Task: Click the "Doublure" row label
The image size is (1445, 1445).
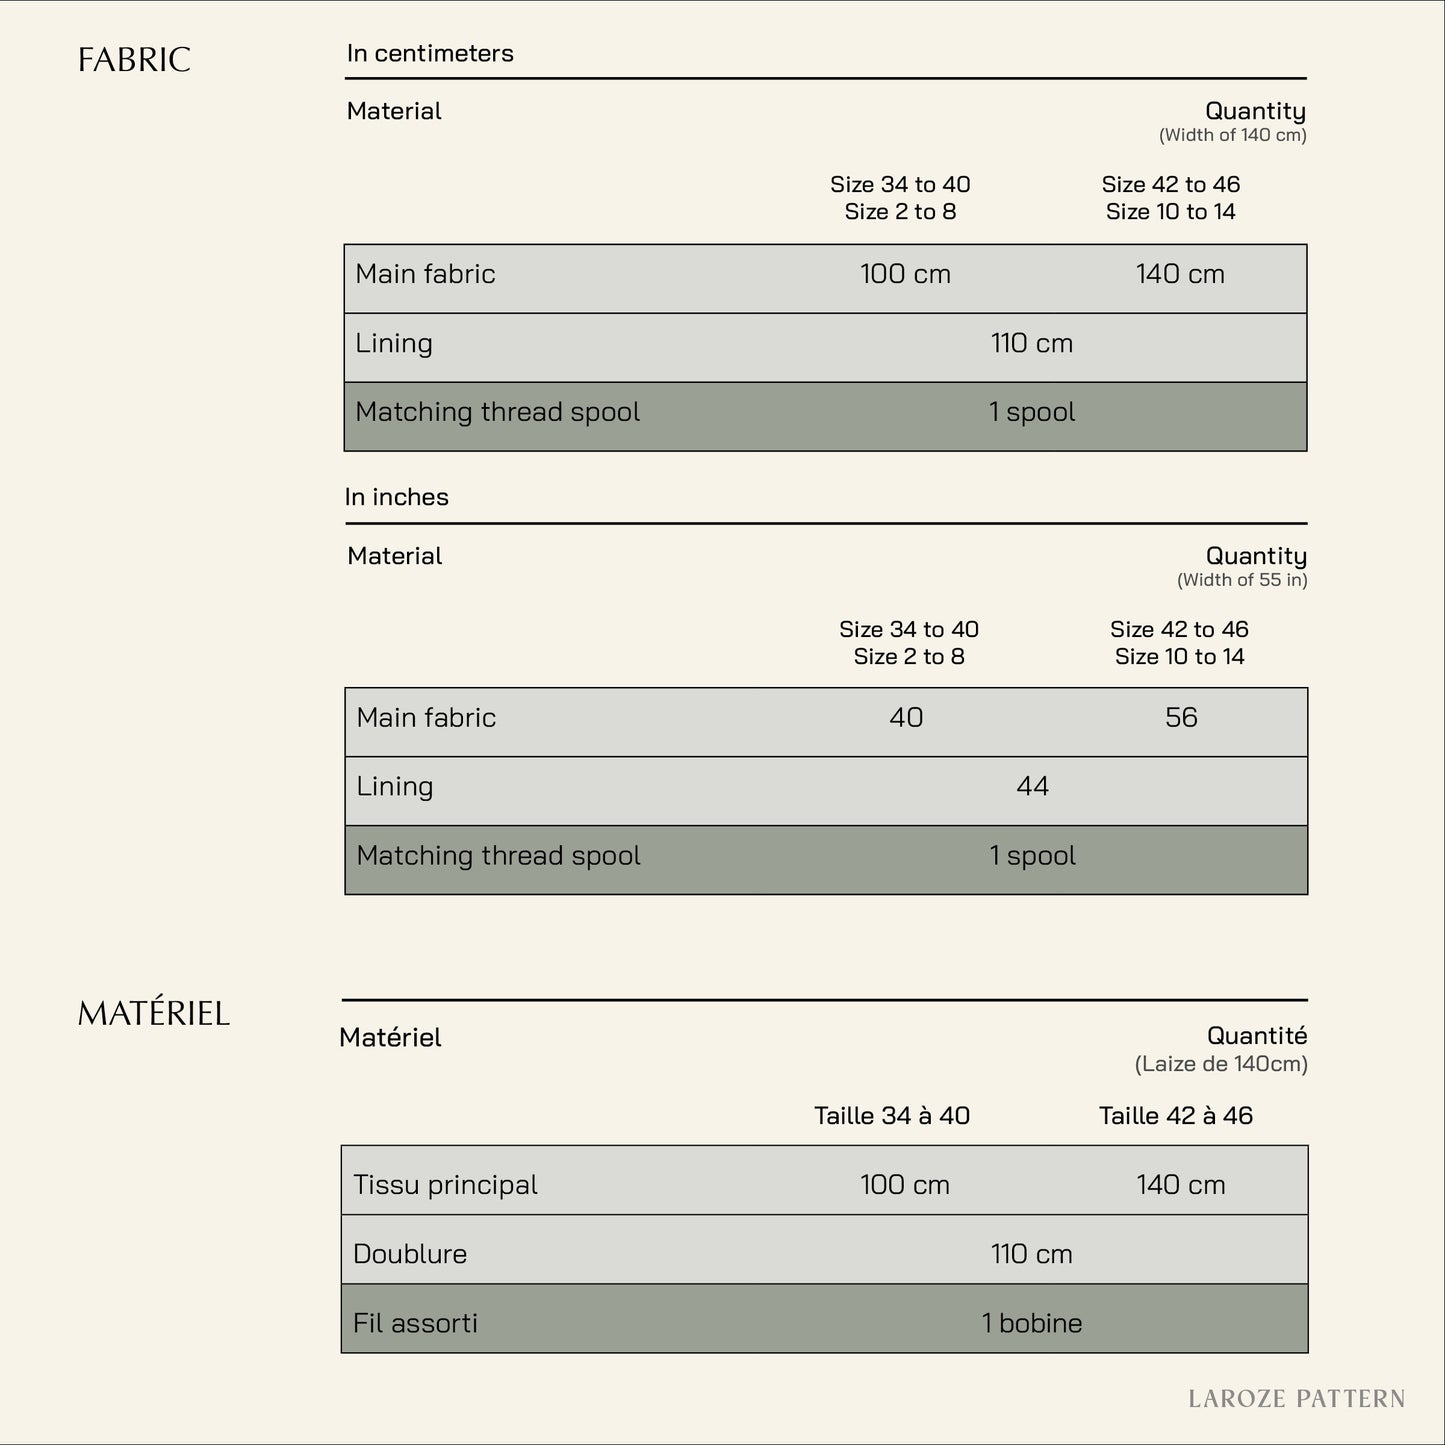Action: pyautogui.click(x=410, y=1254)
